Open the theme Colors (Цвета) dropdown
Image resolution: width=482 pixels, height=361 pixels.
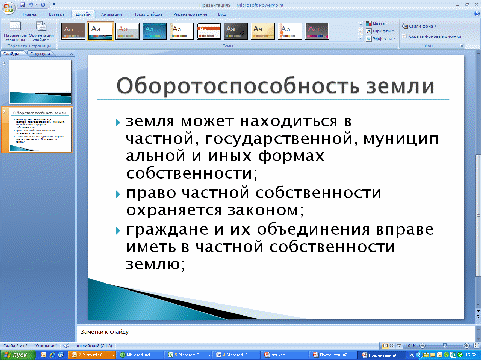376,24
